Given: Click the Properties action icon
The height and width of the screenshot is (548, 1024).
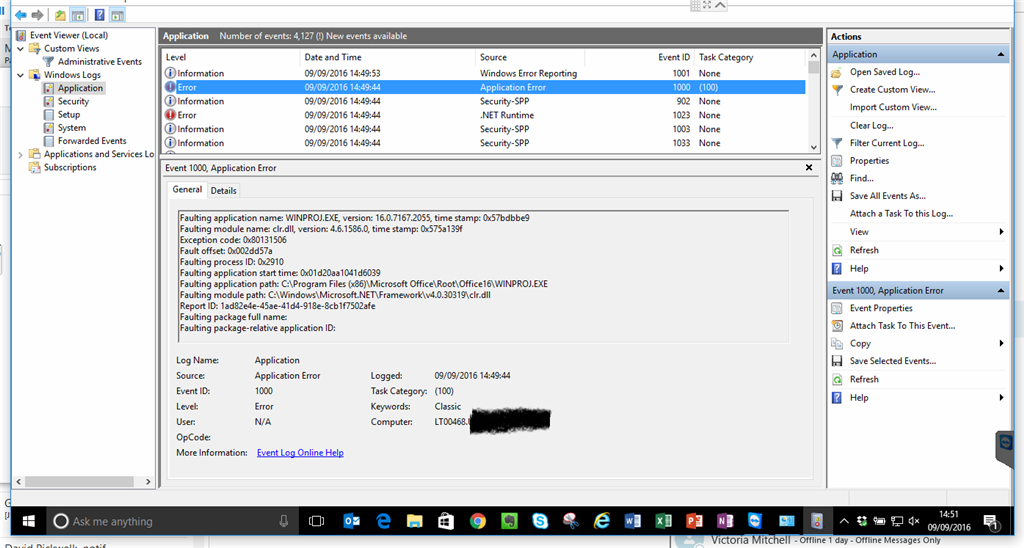Looking at the screenshot, I should coord(837,161).
